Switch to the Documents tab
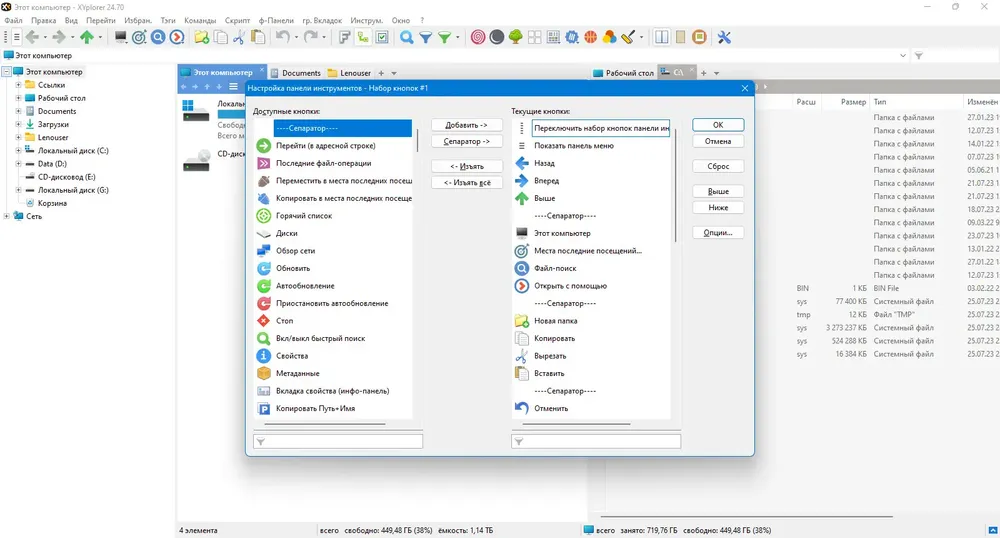 pyautogui.click(x=295, y=73)
